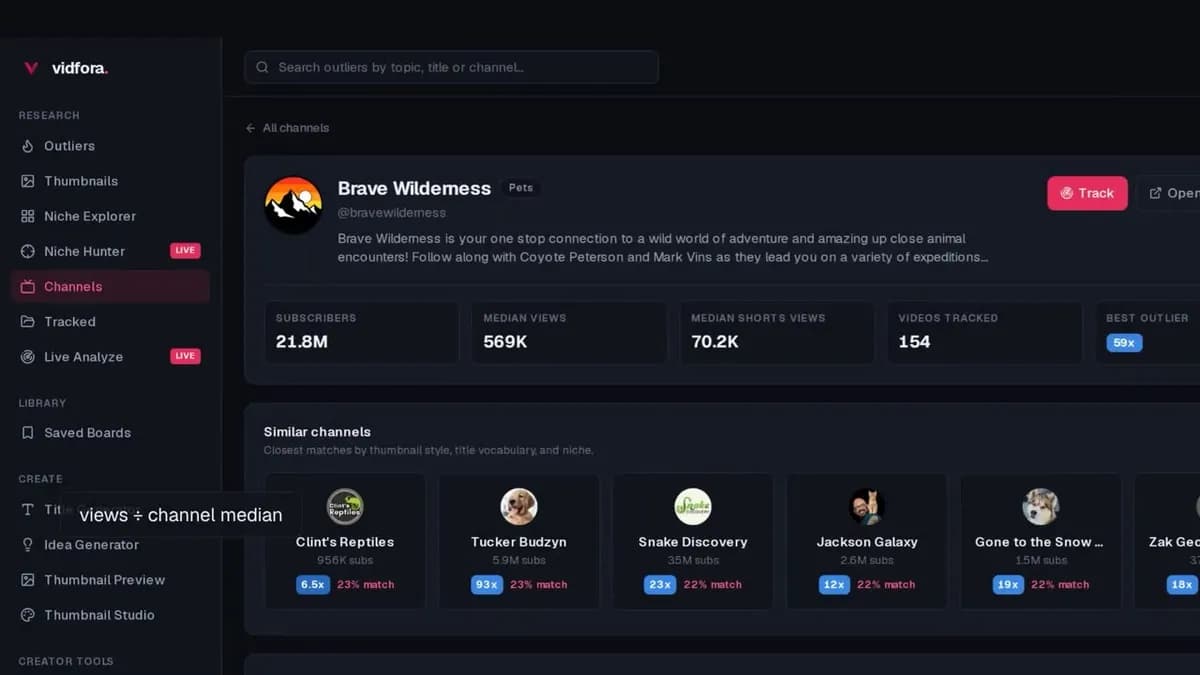This screenshot has width=1200, height=675.
Task: Click the 21.8M subscribers value
Action: coord(304,342)
